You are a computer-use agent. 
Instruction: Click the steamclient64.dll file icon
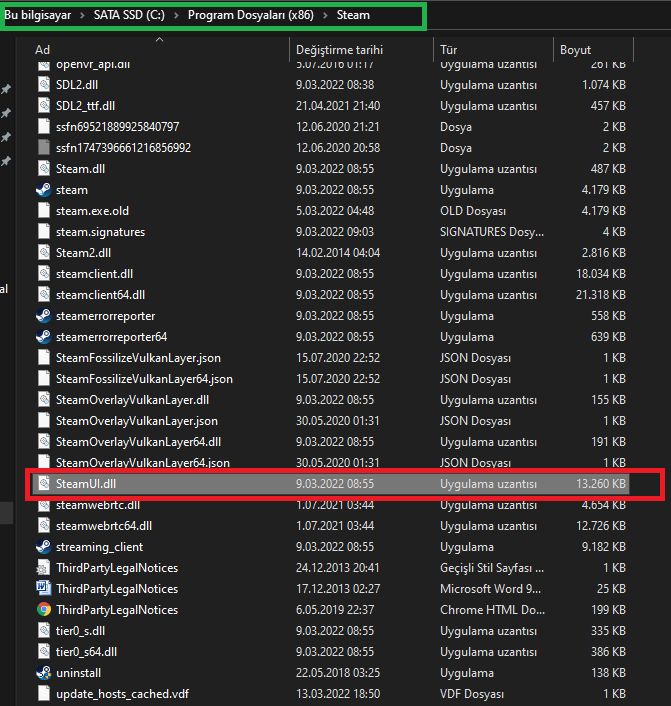coord(44,295)
